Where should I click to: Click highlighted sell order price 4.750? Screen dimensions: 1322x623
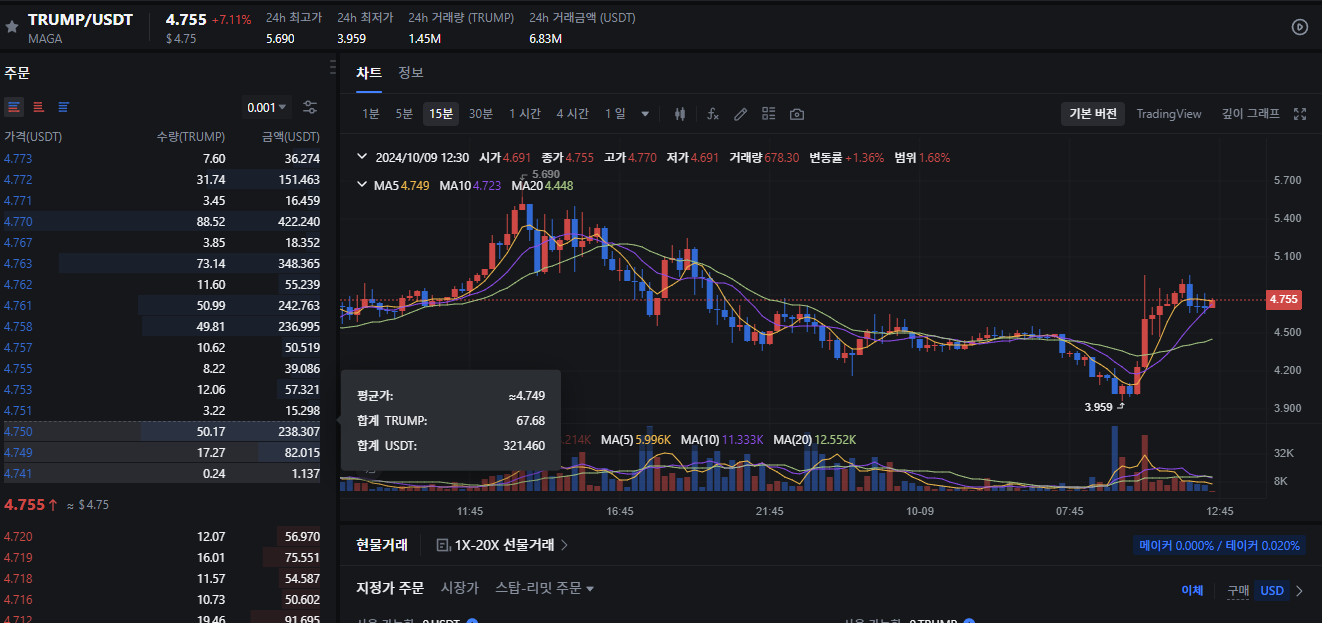(18, 431)
